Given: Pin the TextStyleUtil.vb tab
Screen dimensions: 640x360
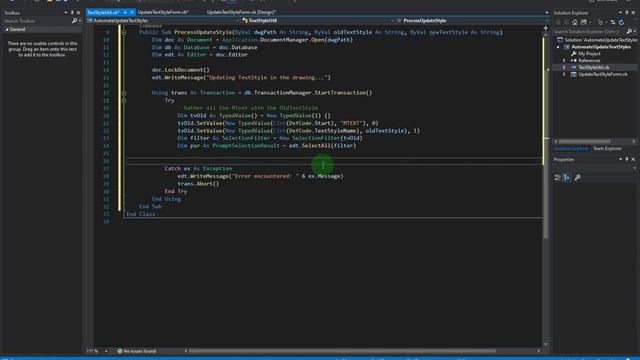Looking at the screenshot, I should coord(125,12).
